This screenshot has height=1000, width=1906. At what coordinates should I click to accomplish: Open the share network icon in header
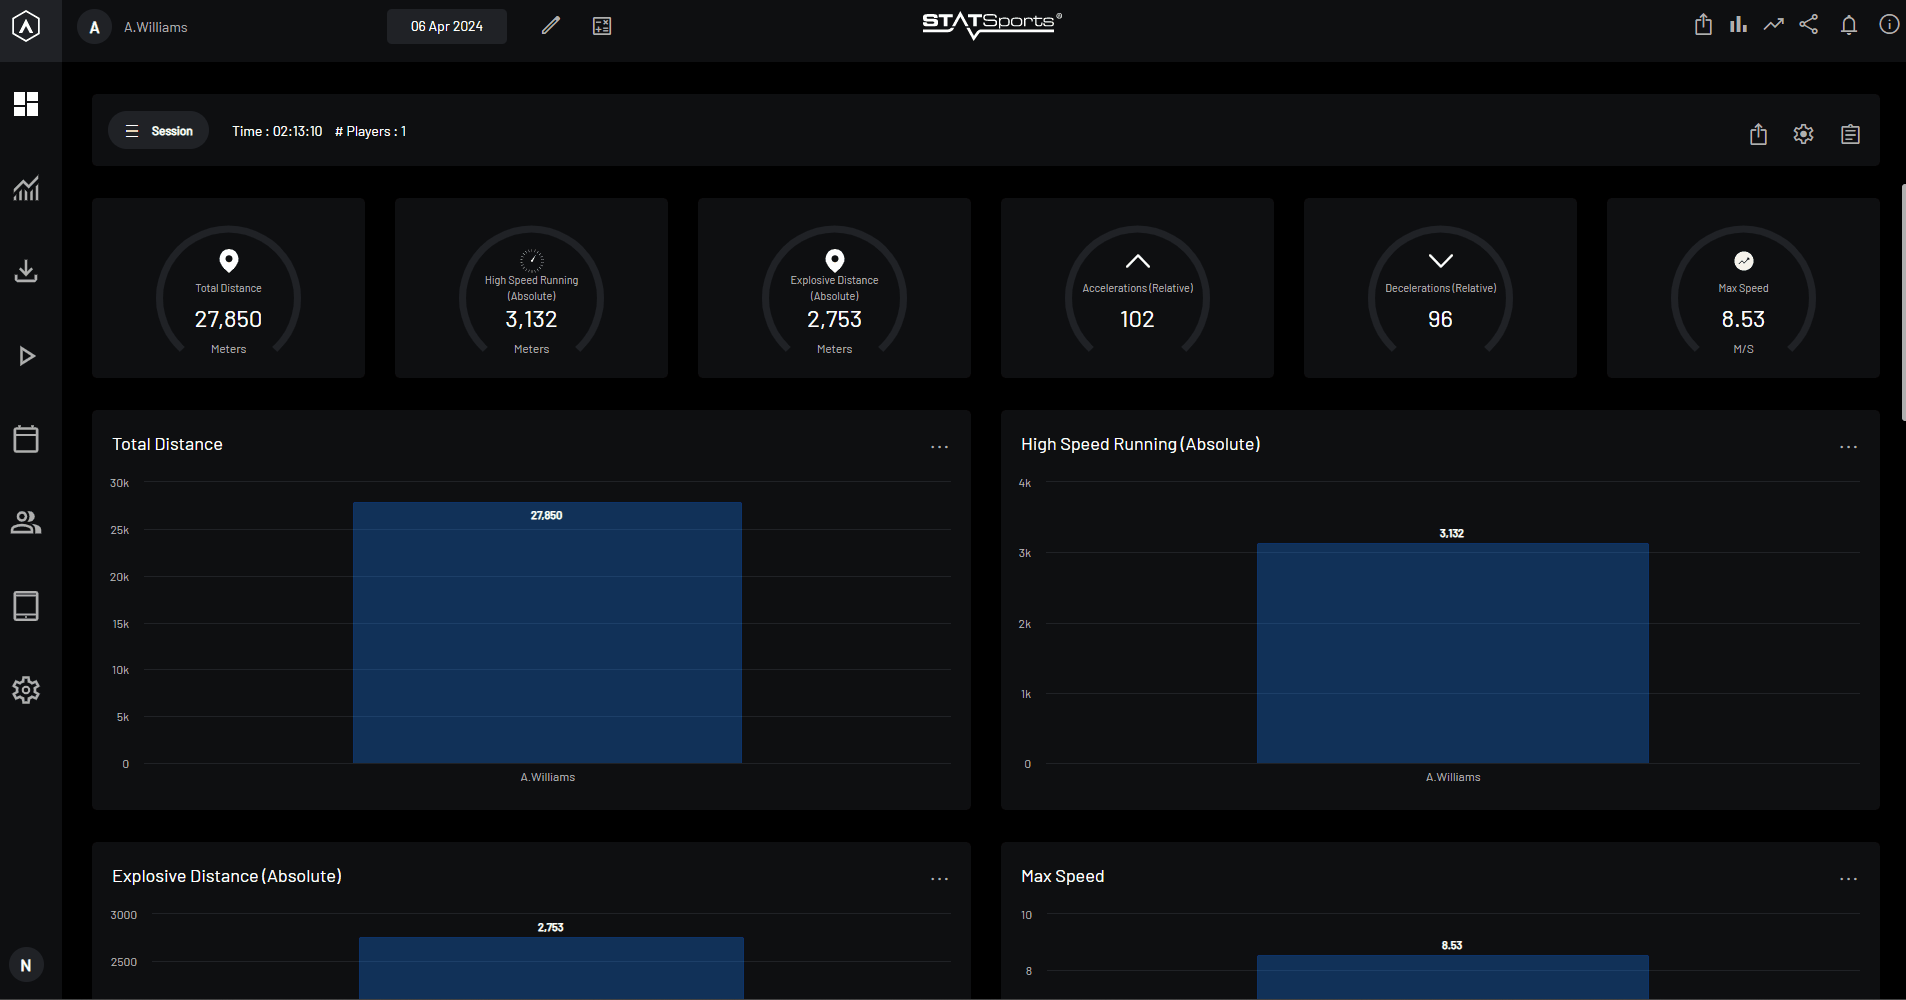(x=1808, y=25)
